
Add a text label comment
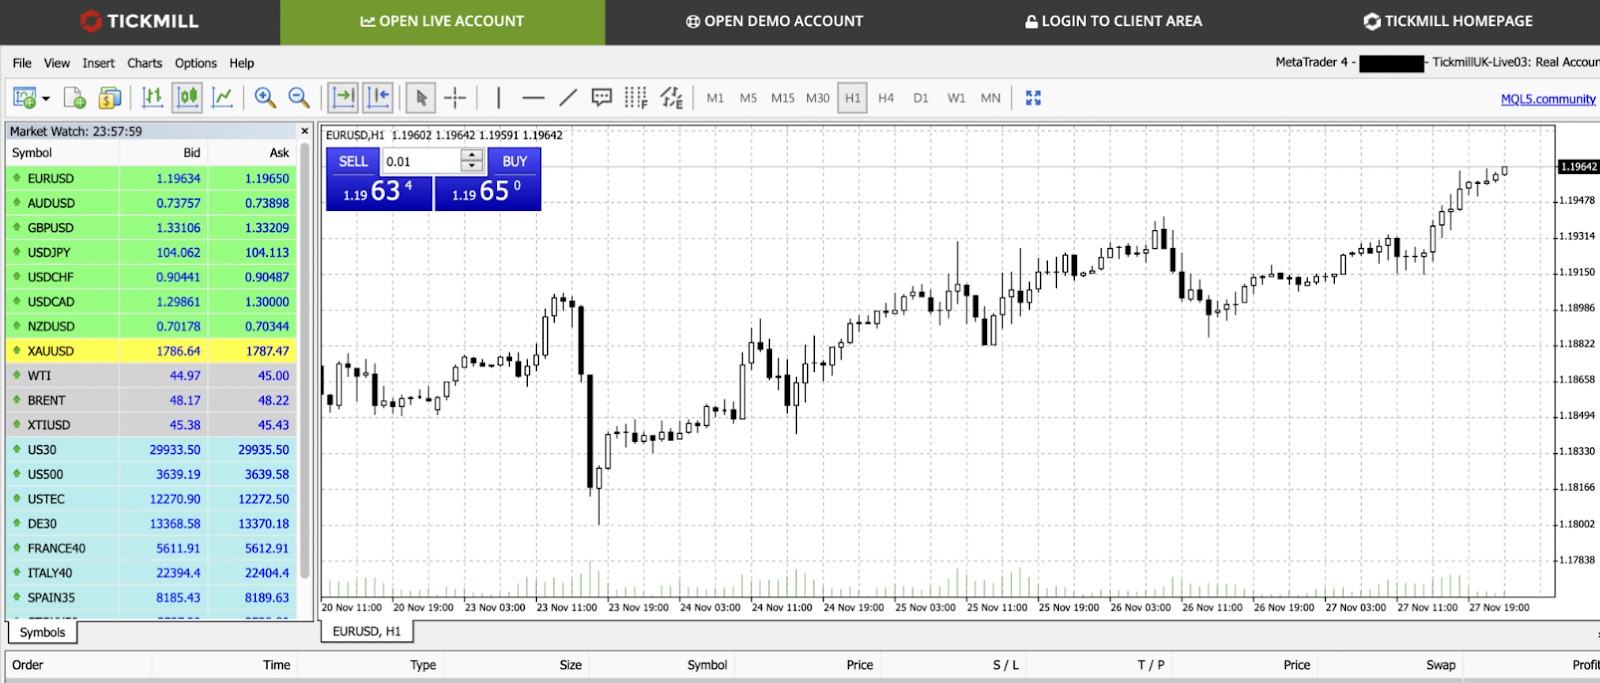pos(601,97)
